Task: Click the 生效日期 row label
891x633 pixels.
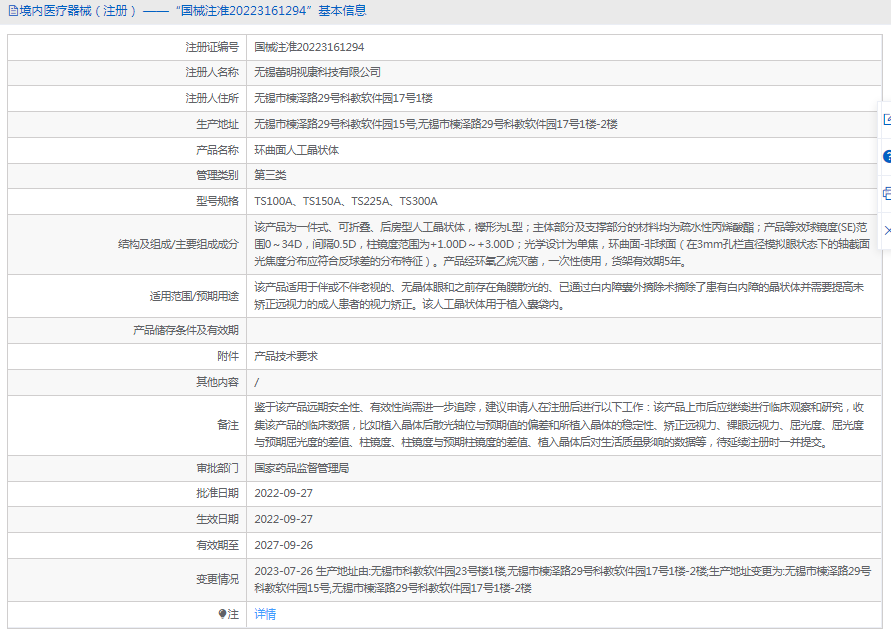Action: [x=218, y=519]
